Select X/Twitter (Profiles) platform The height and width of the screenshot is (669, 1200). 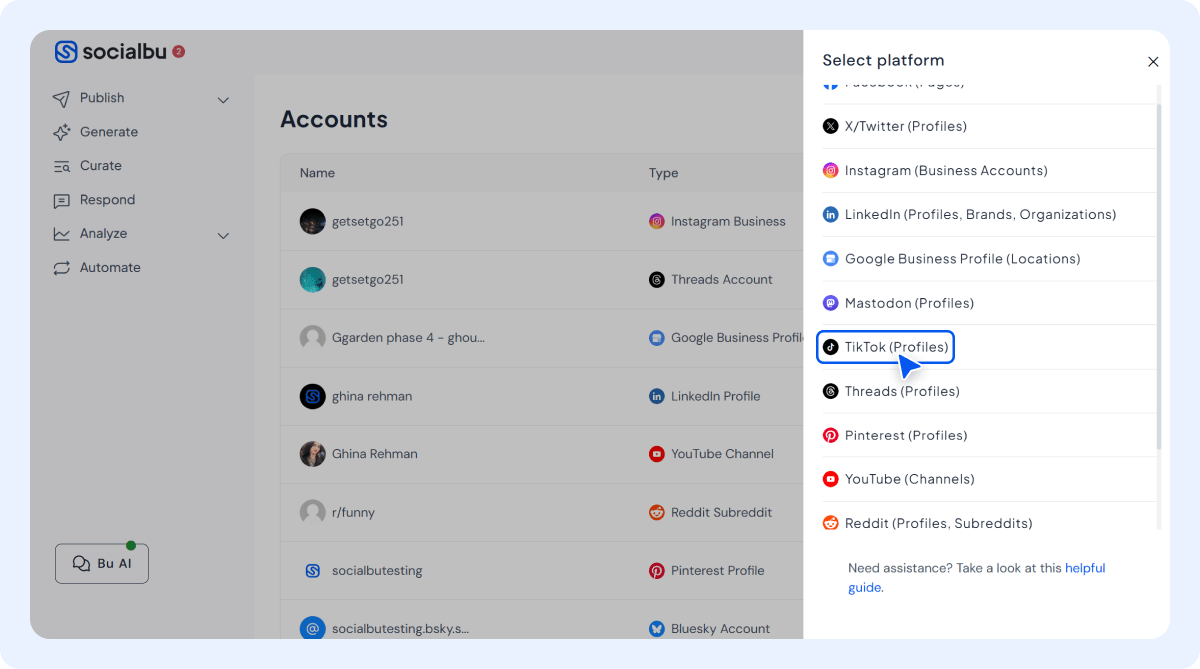point(905,127)
